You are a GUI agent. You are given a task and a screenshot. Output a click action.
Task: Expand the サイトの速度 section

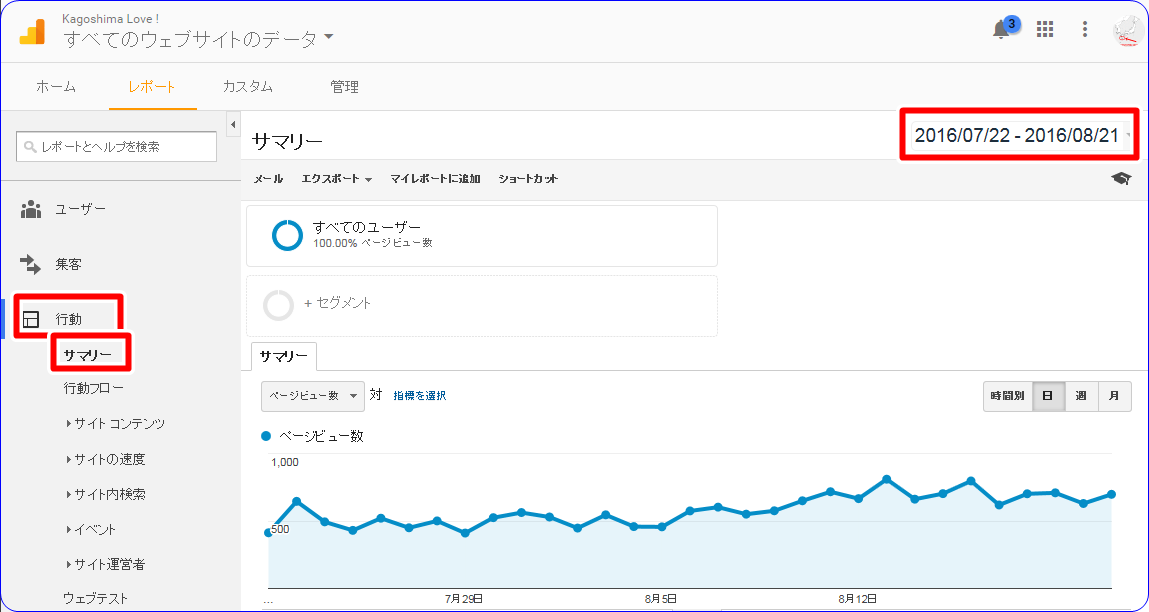(x=106, y=460)
